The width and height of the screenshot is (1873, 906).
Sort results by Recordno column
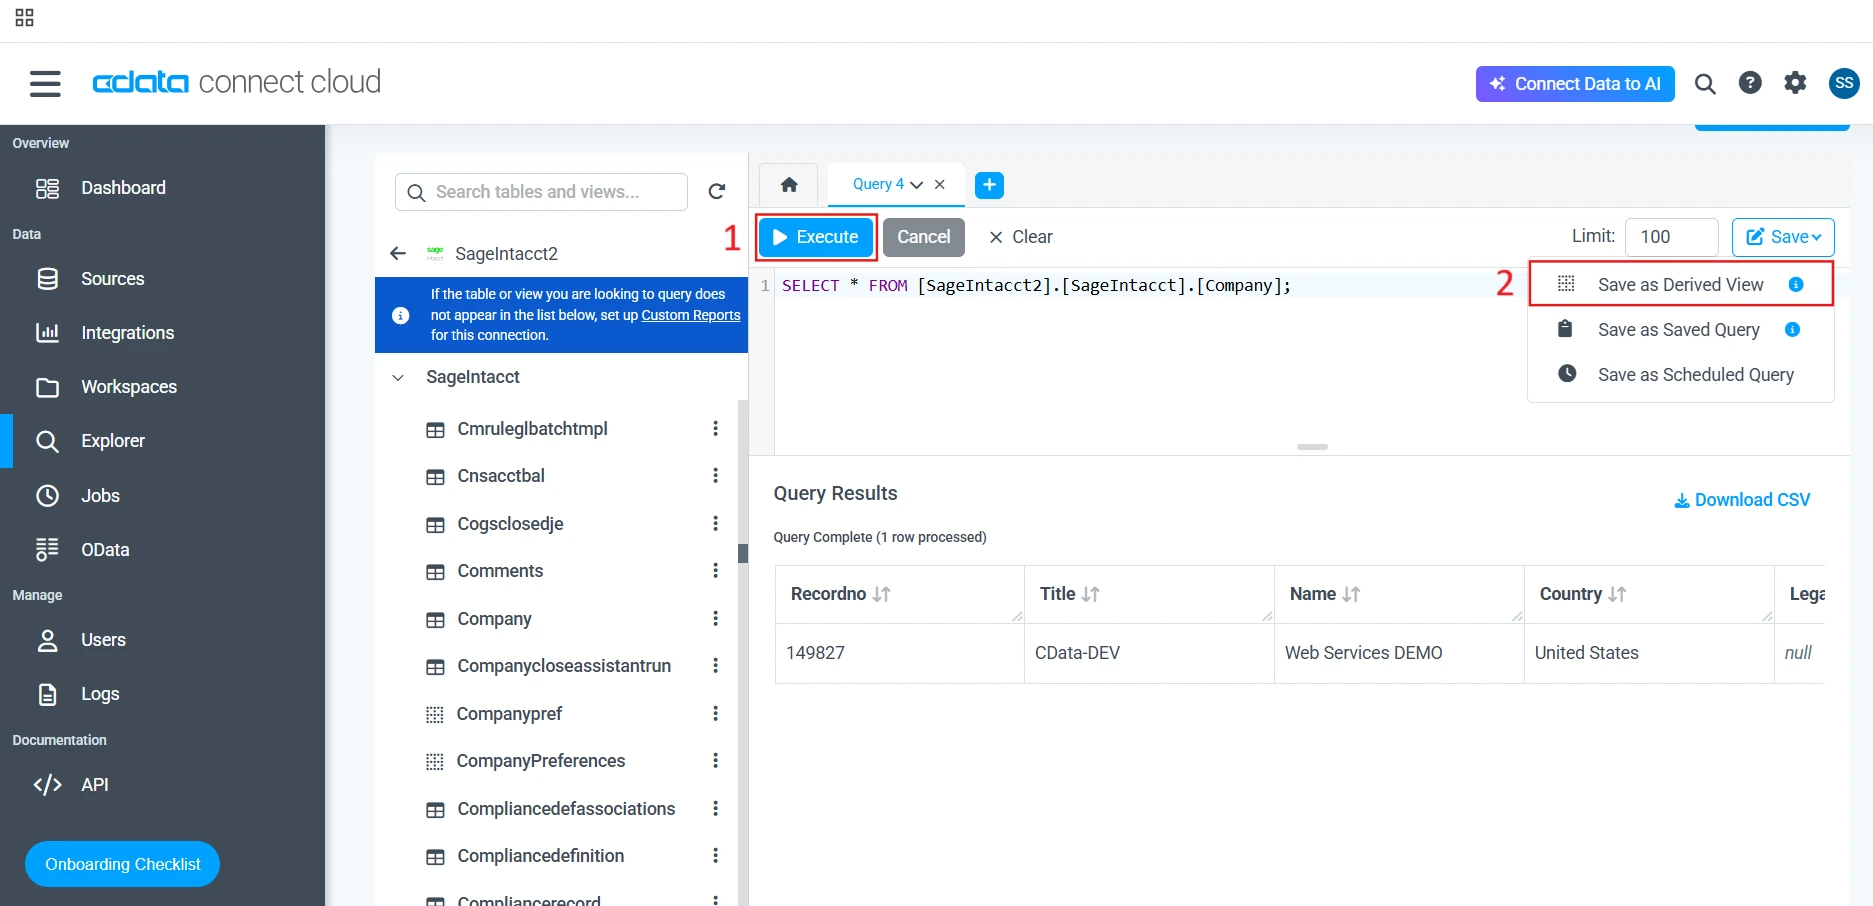(x=881, y=594)
